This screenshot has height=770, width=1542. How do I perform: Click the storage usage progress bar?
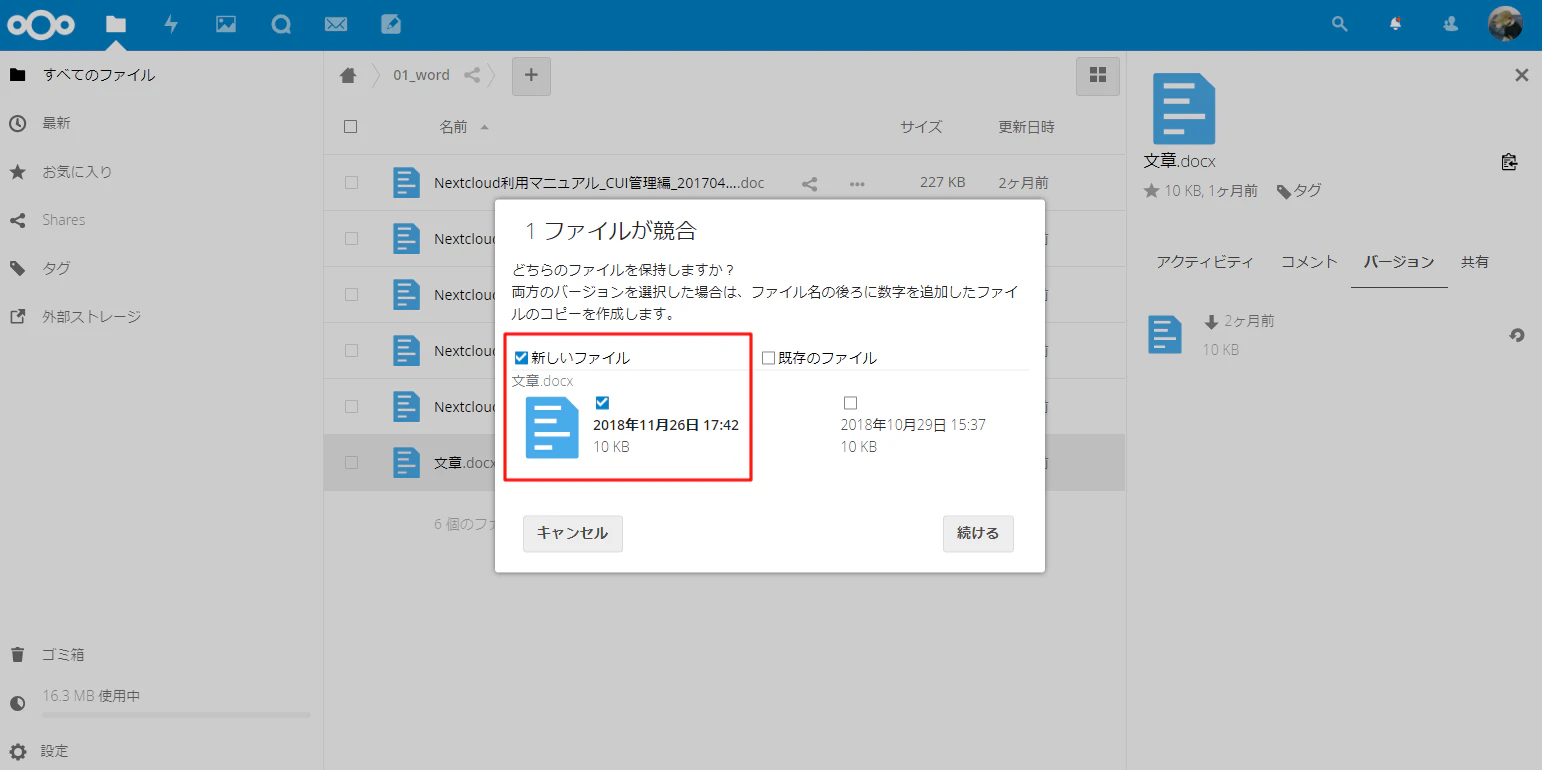coord(176,715)
